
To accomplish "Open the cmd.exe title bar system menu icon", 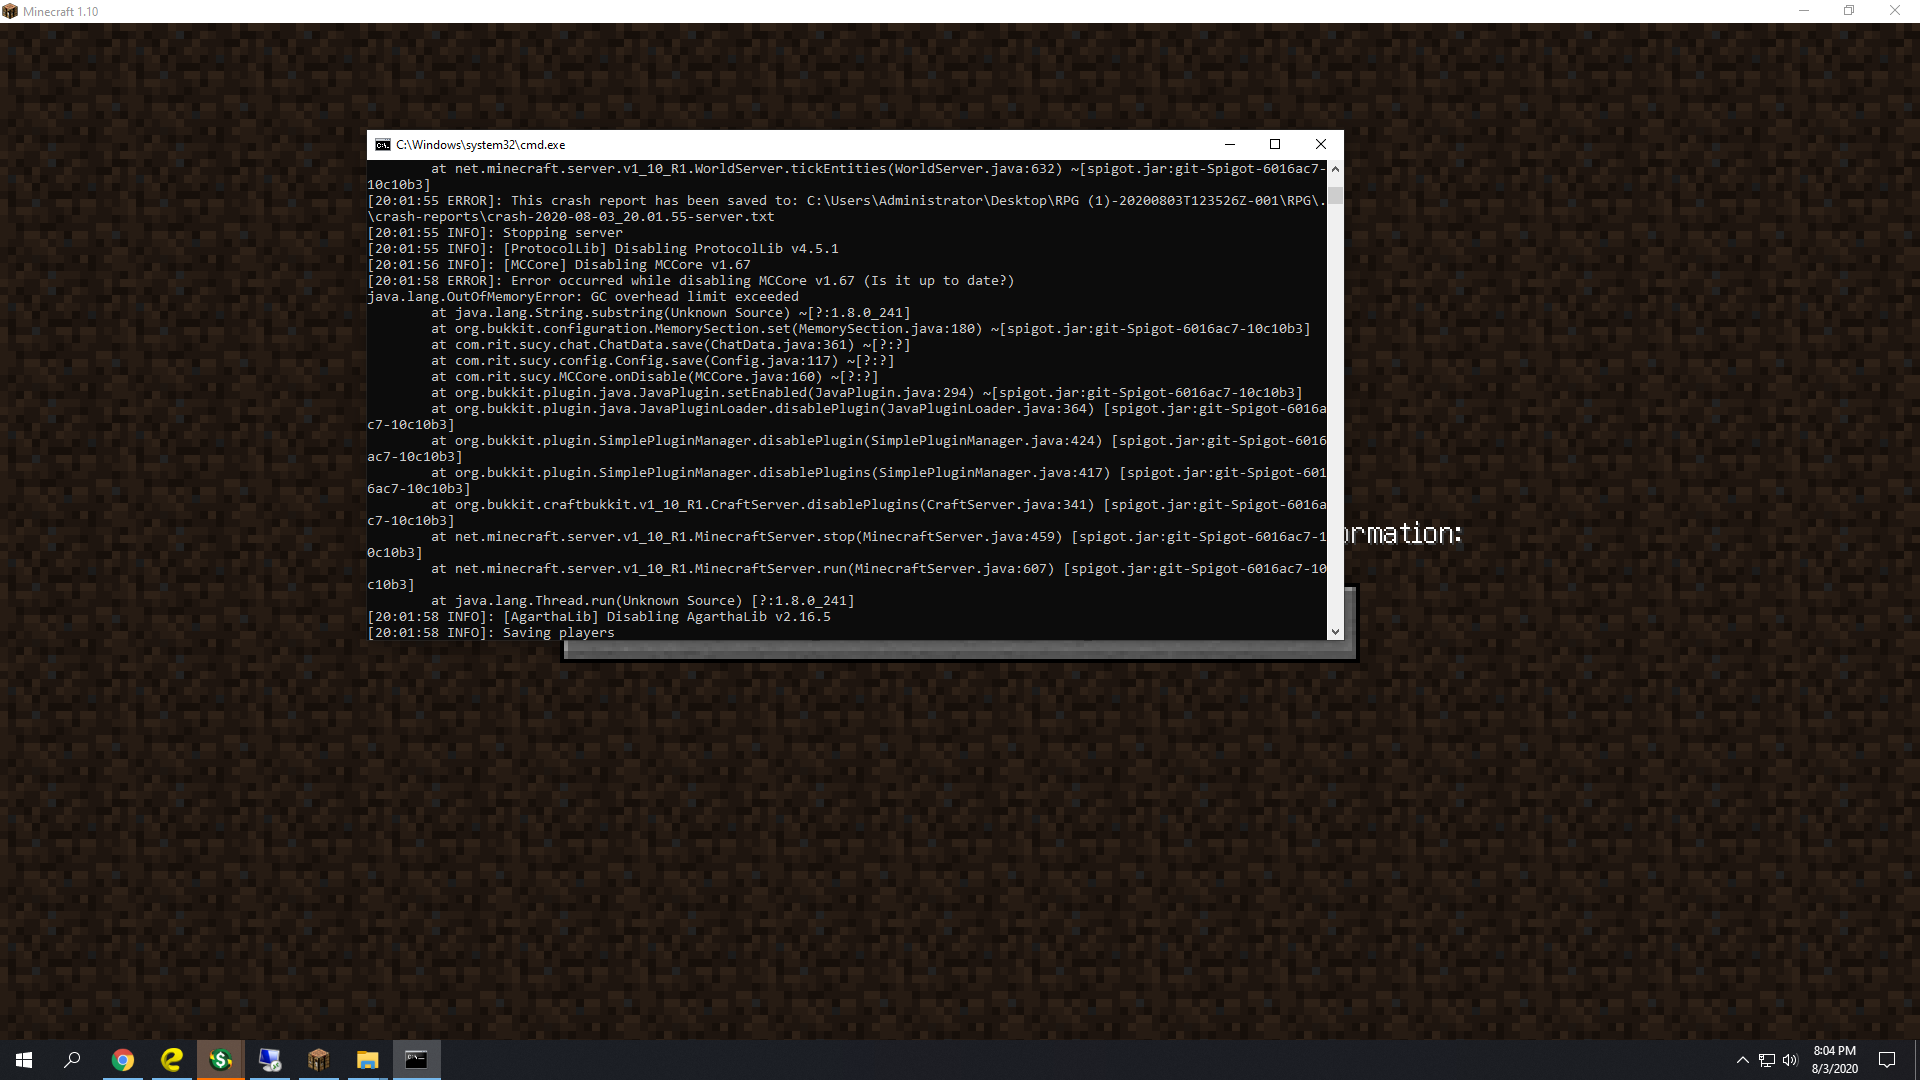I will 383,145.
